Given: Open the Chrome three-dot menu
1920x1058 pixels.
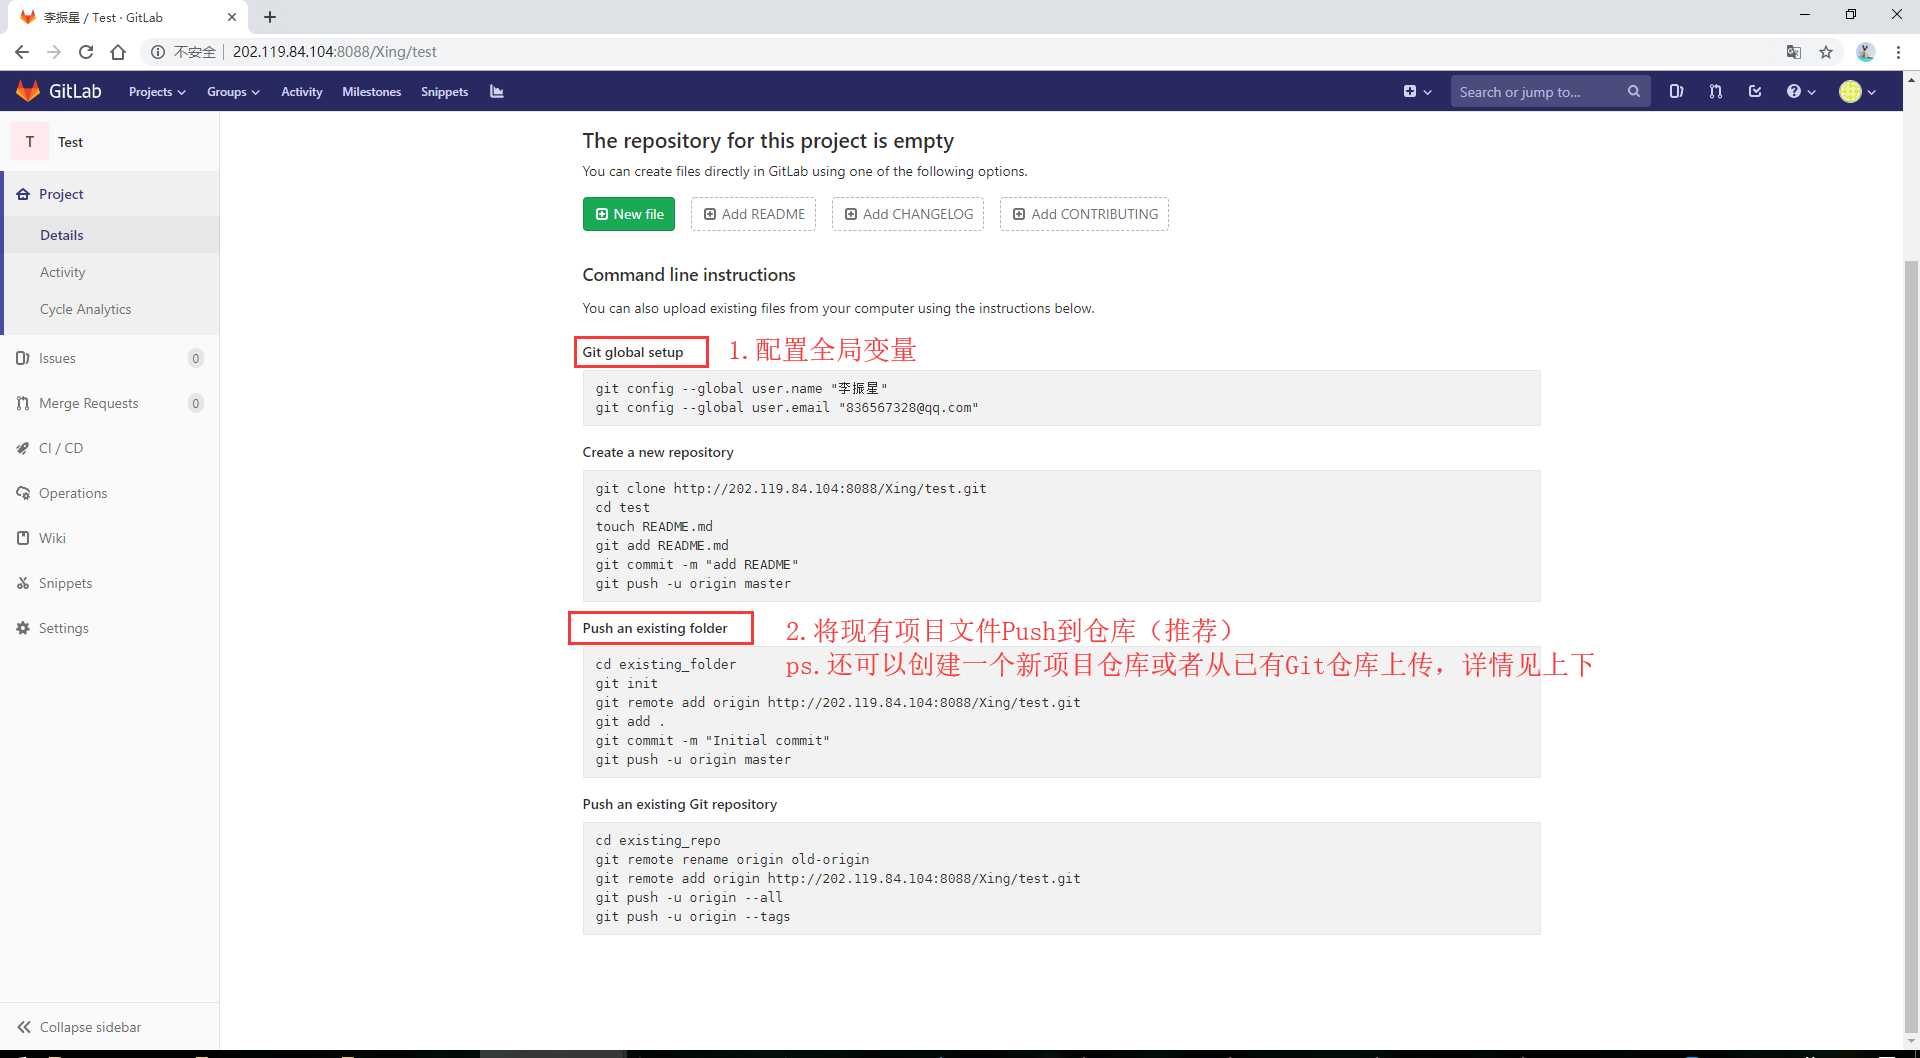Looking at the screenshot, I should tap(1898, 52).
